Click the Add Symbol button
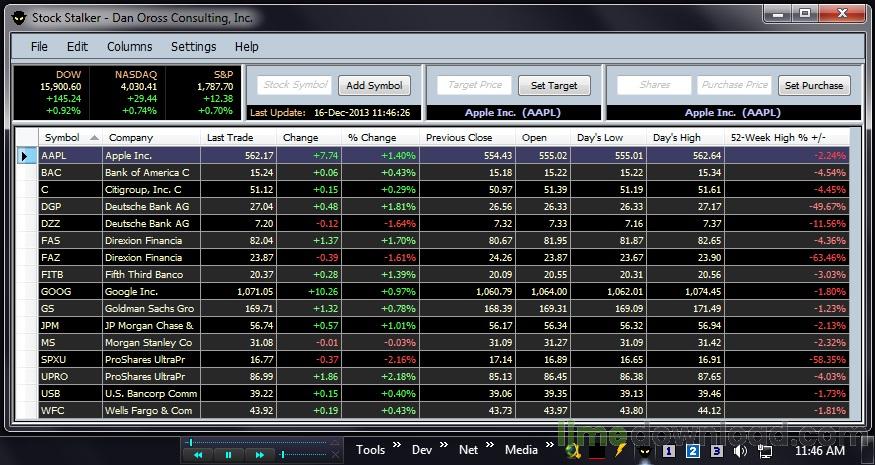The height and width of the screenshot is (465, 875). pos(374,85)
